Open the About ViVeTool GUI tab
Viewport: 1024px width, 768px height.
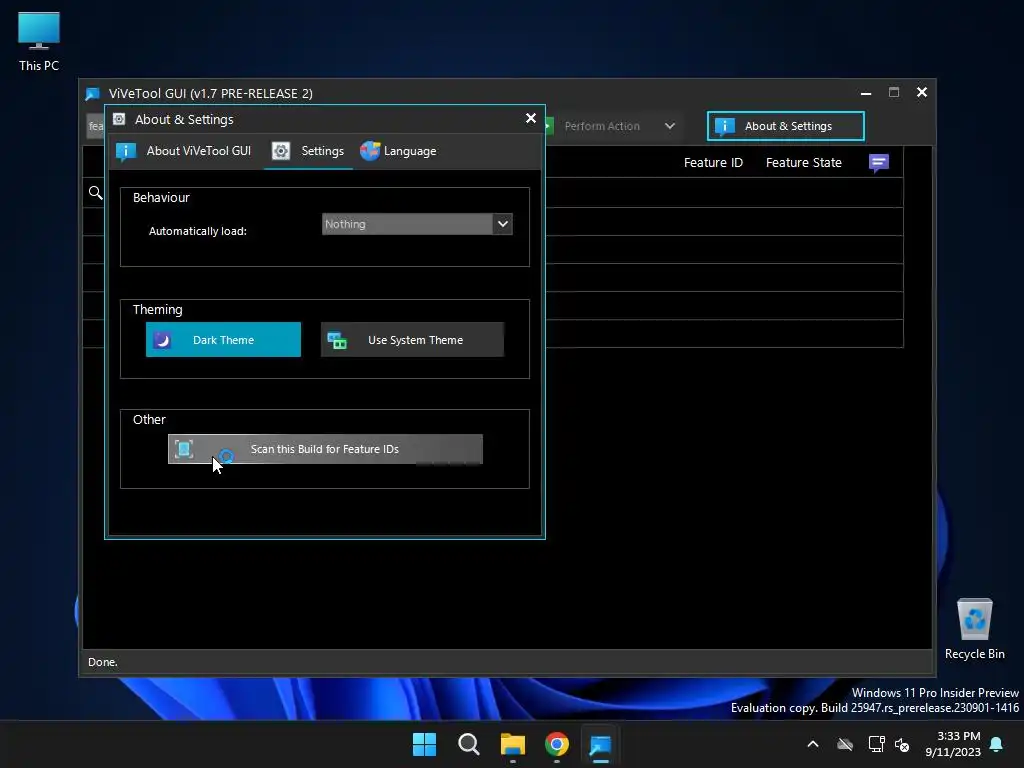(184, 151)
